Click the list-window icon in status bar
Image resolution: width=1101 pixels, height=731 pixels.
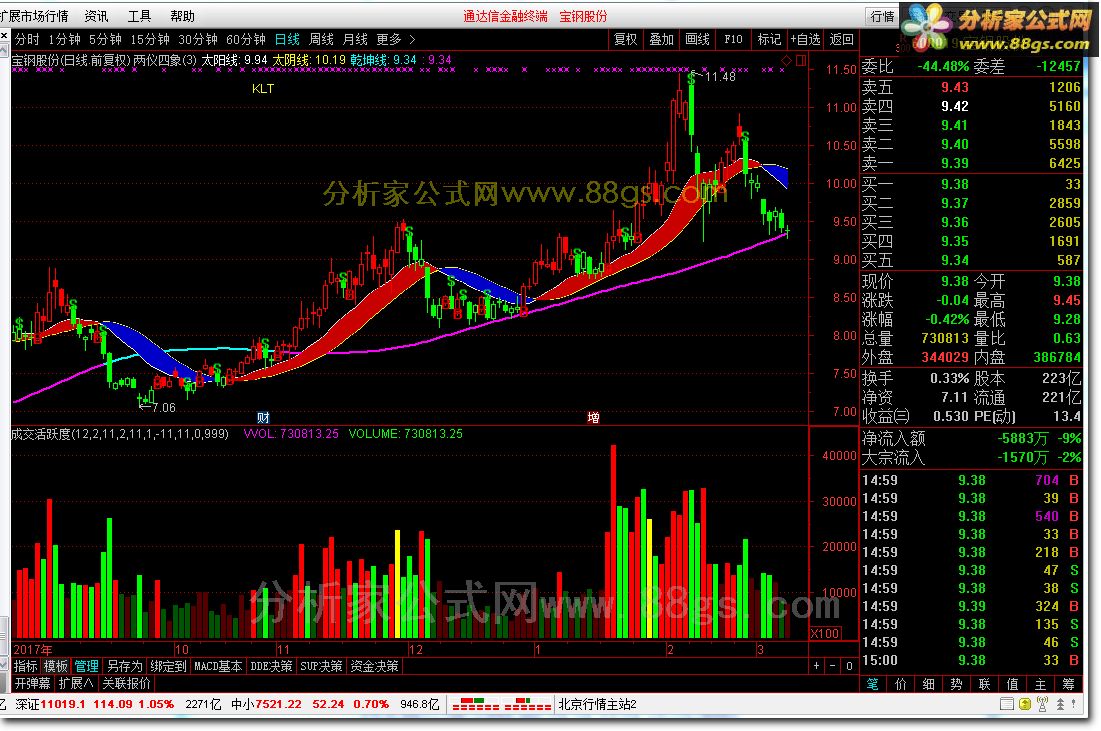coord(1007,704)
